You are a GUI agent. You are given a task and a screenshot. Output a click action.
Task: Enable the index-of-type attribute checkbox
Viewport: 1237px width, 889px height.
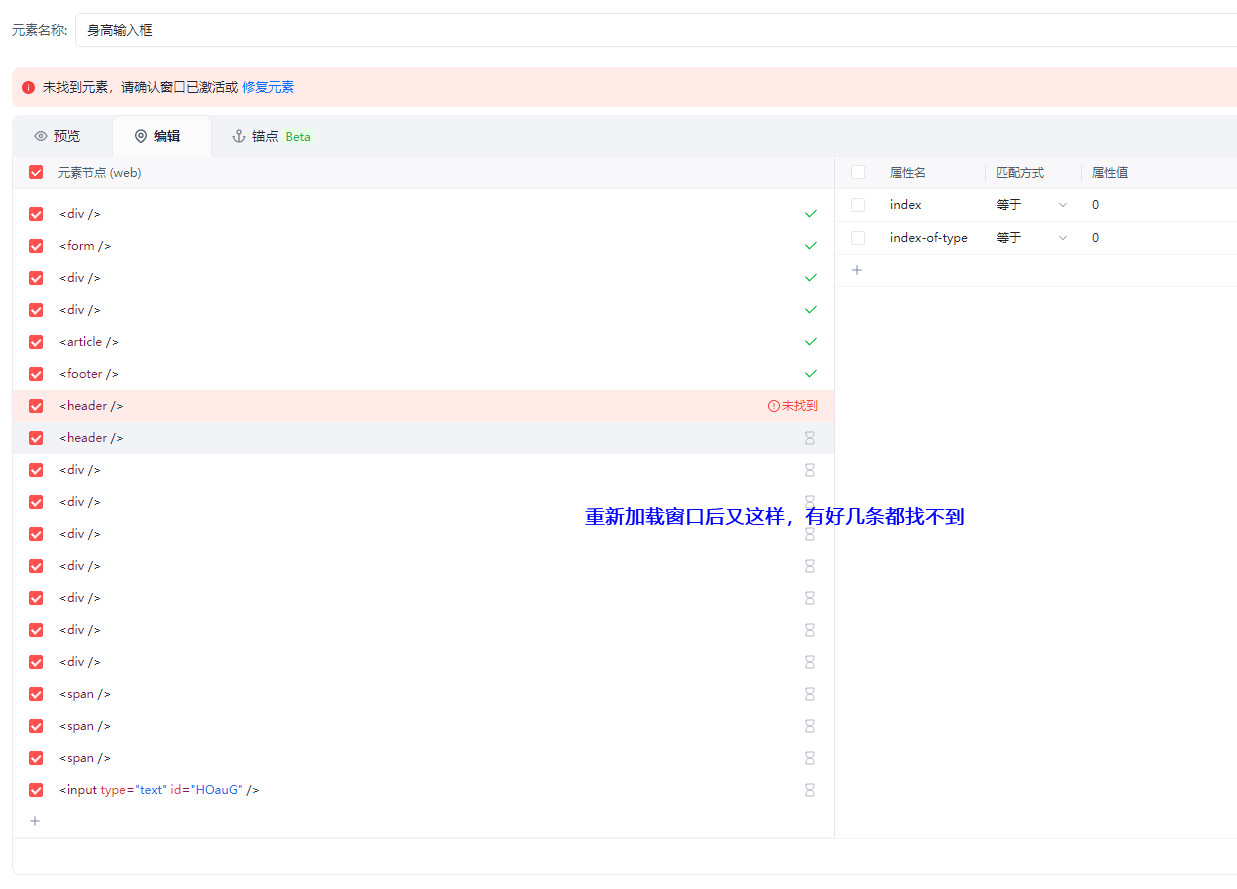point(858,238)
